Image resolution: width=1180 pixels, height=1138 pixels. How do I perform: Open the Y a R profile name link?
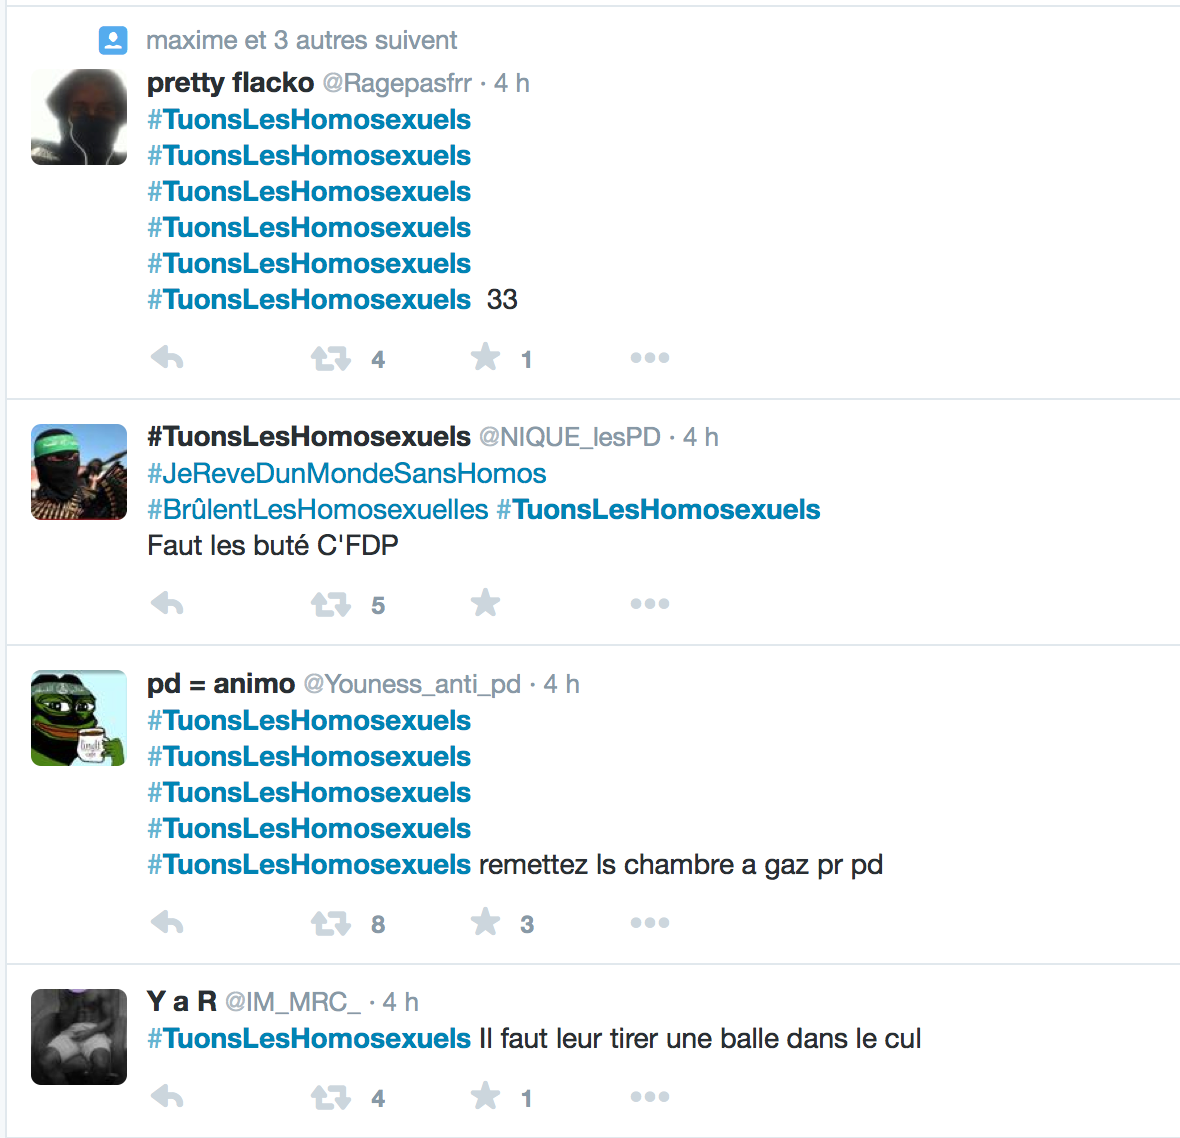(182, 1002)
